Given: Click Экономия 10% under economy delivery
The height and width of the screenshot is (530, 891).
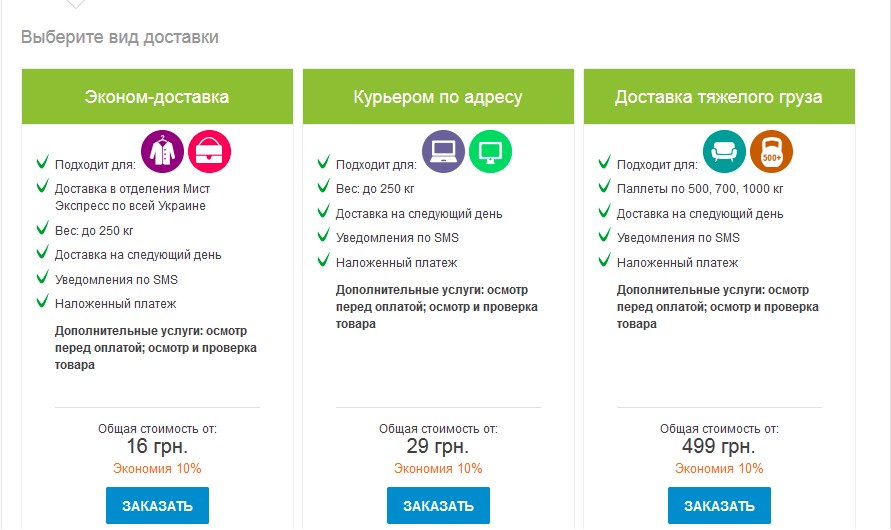Looking at the screenshot, I should 157,469.
